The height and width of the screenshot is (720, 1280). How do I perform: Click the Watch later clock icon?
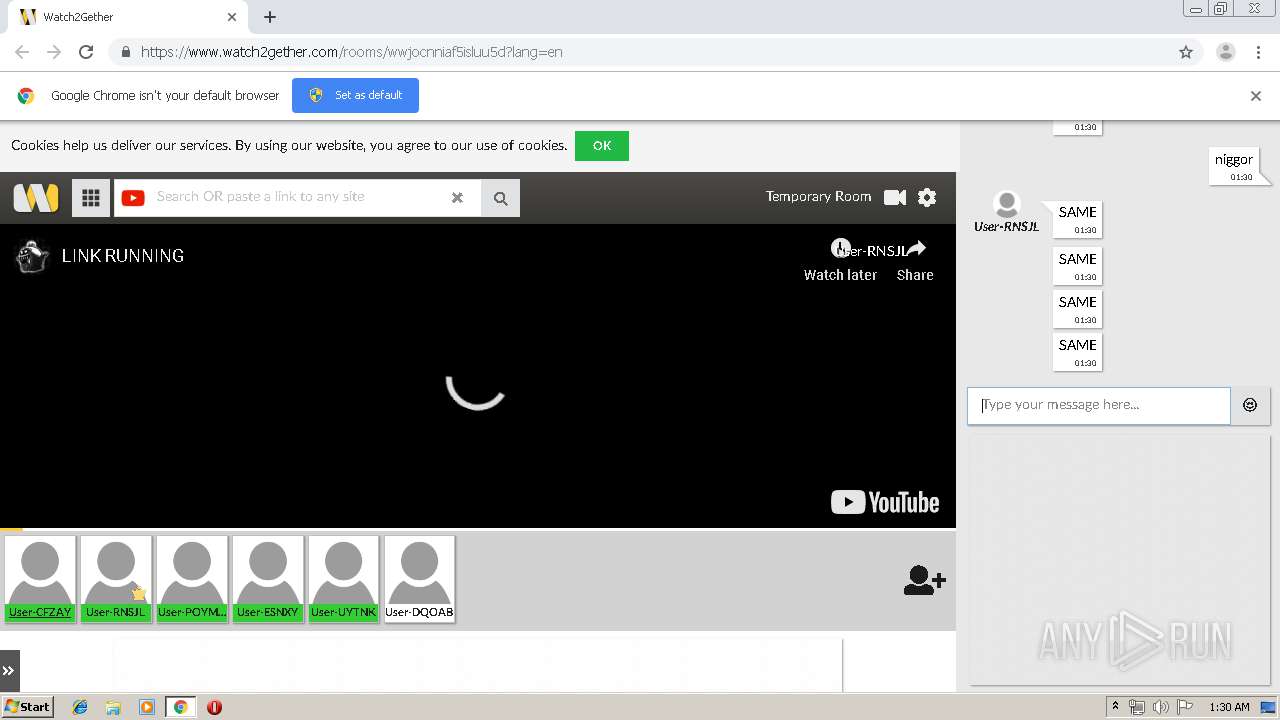click(840, 248)
